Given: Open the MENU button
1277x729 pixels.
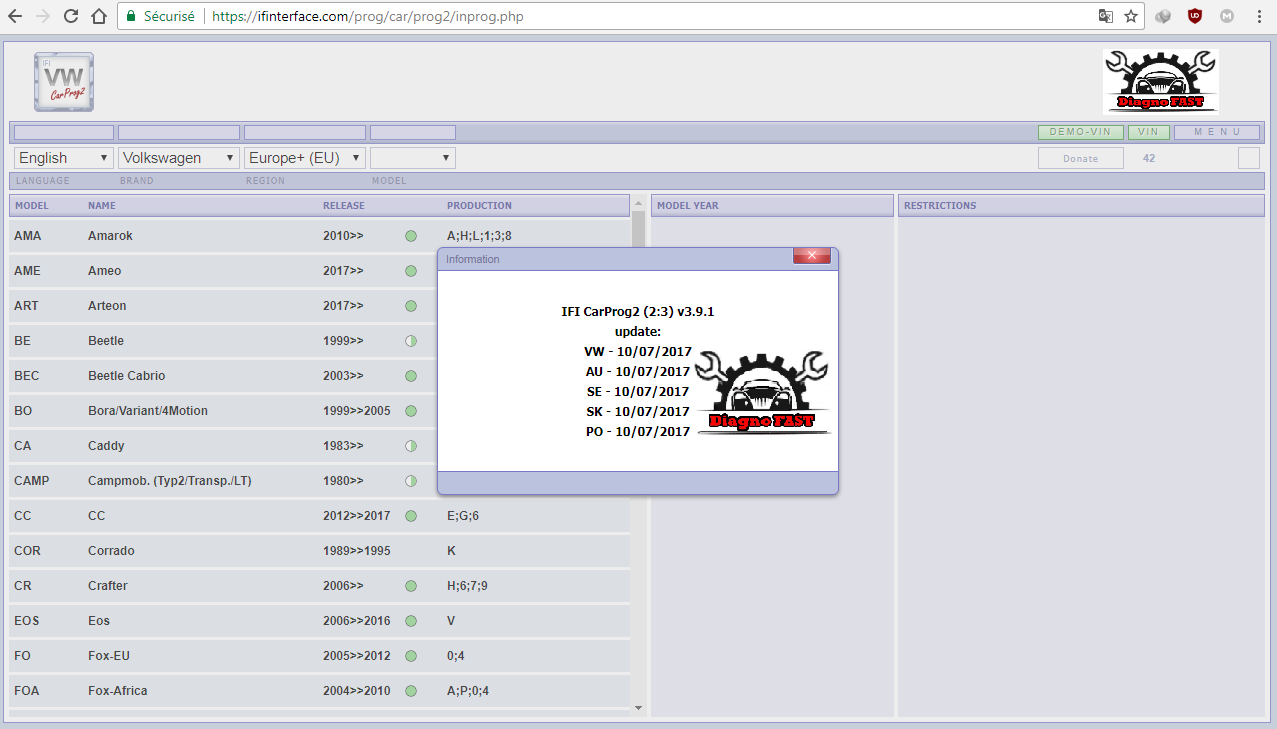Looking at the screenshot, I should [x=1217, y=132].
